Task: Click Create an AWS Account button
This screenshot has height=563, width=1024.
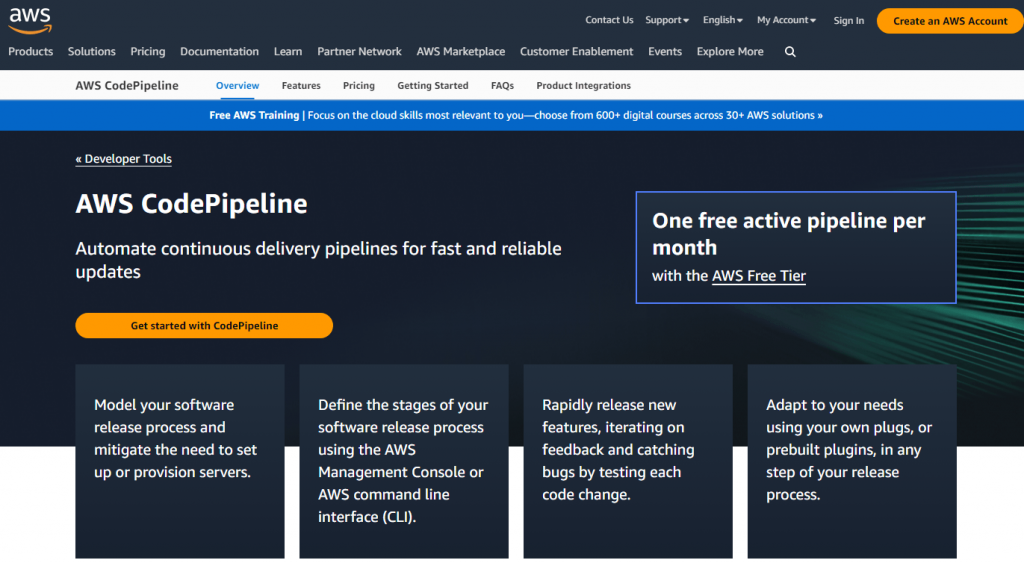Action: (950, 21)
